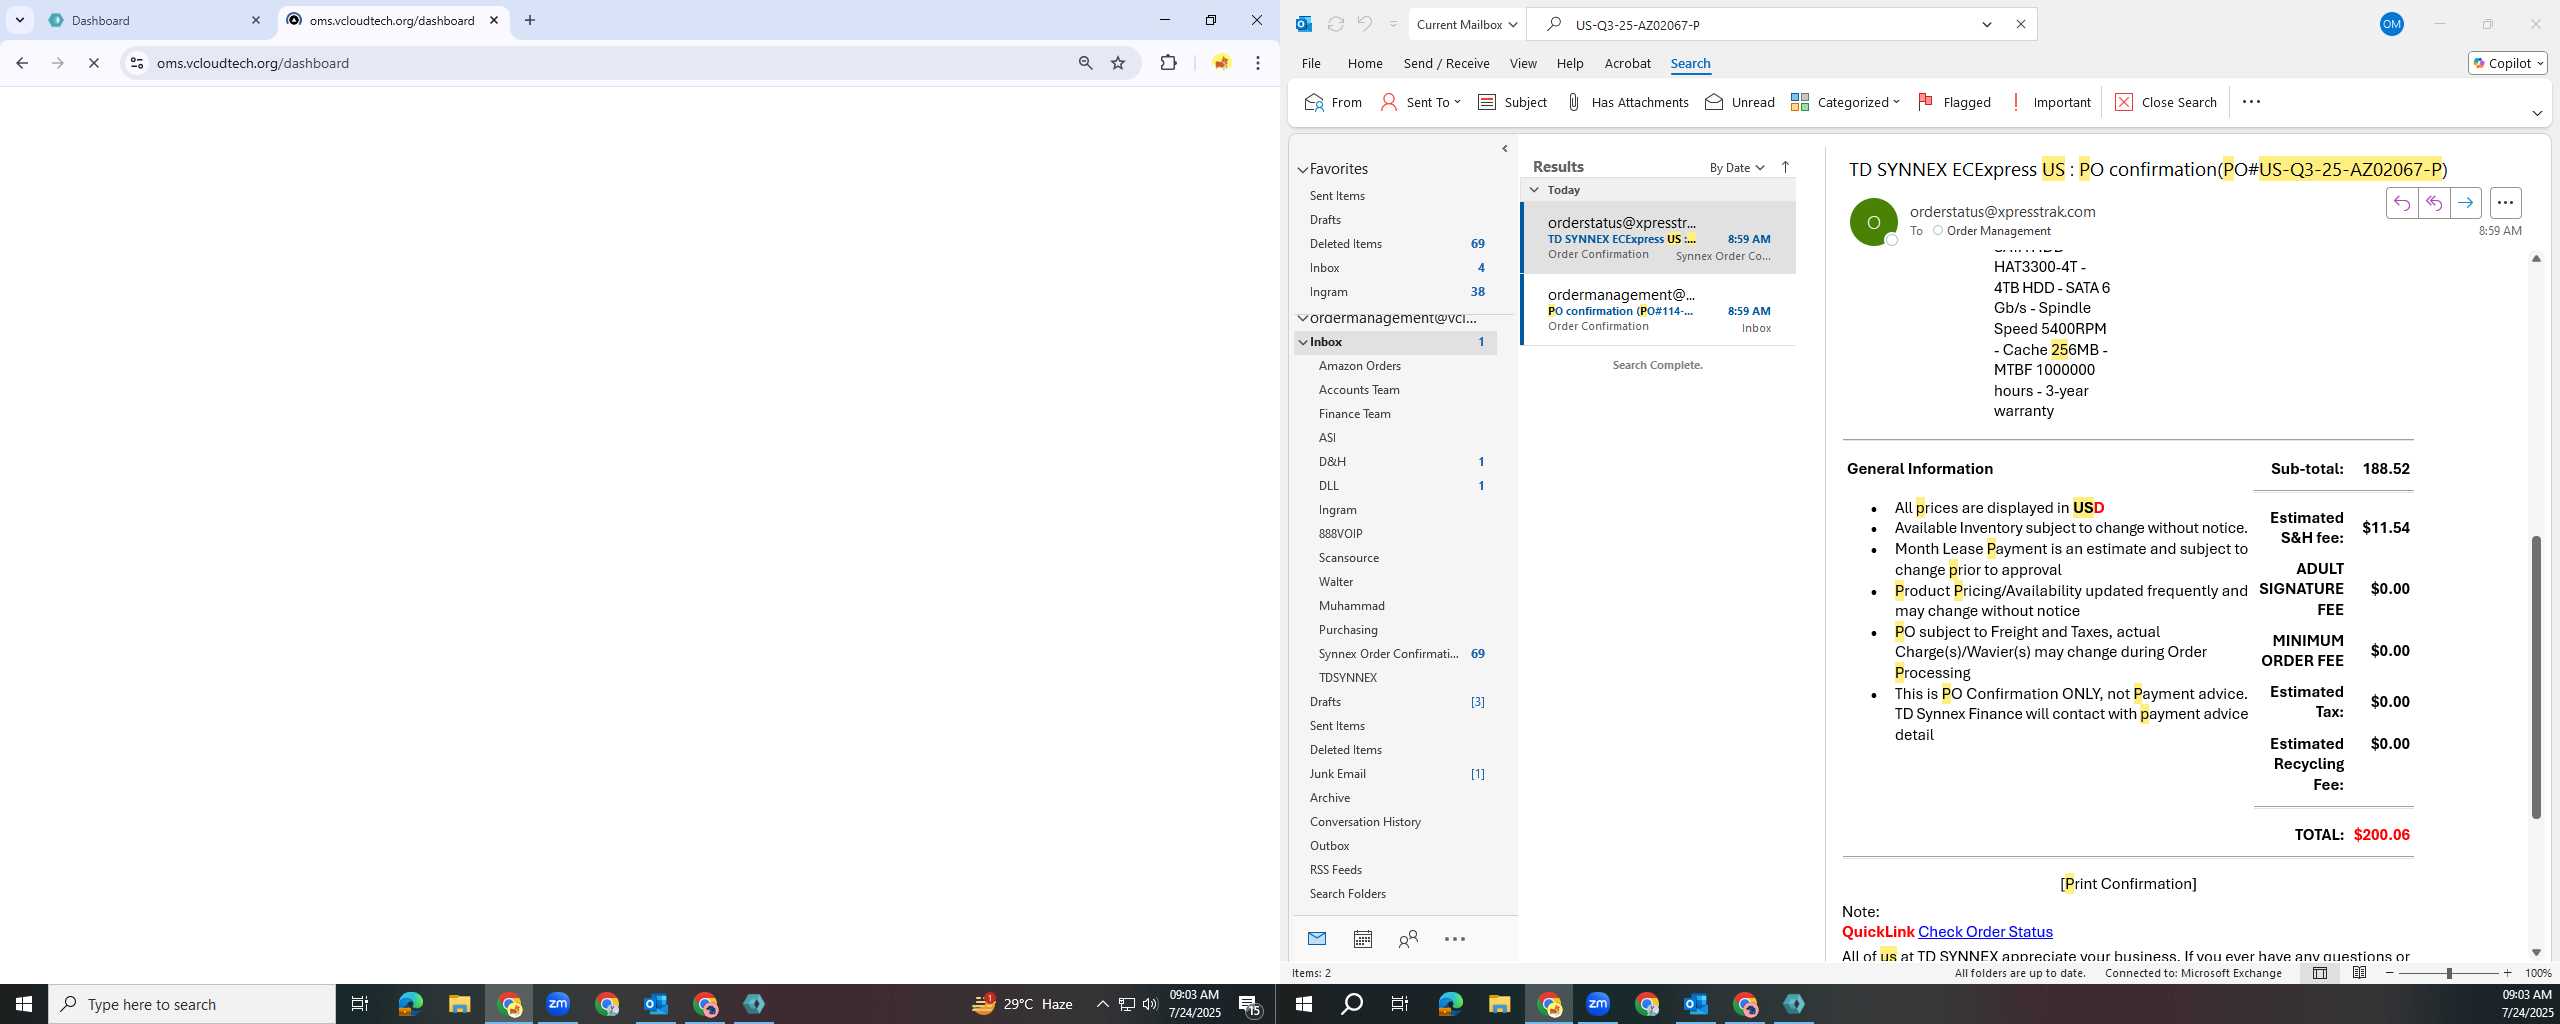The width and height of the screenshot is (2560, 1024).
Task: Open the Chrome extensions puzzle icon
Action: (1168, 63)
